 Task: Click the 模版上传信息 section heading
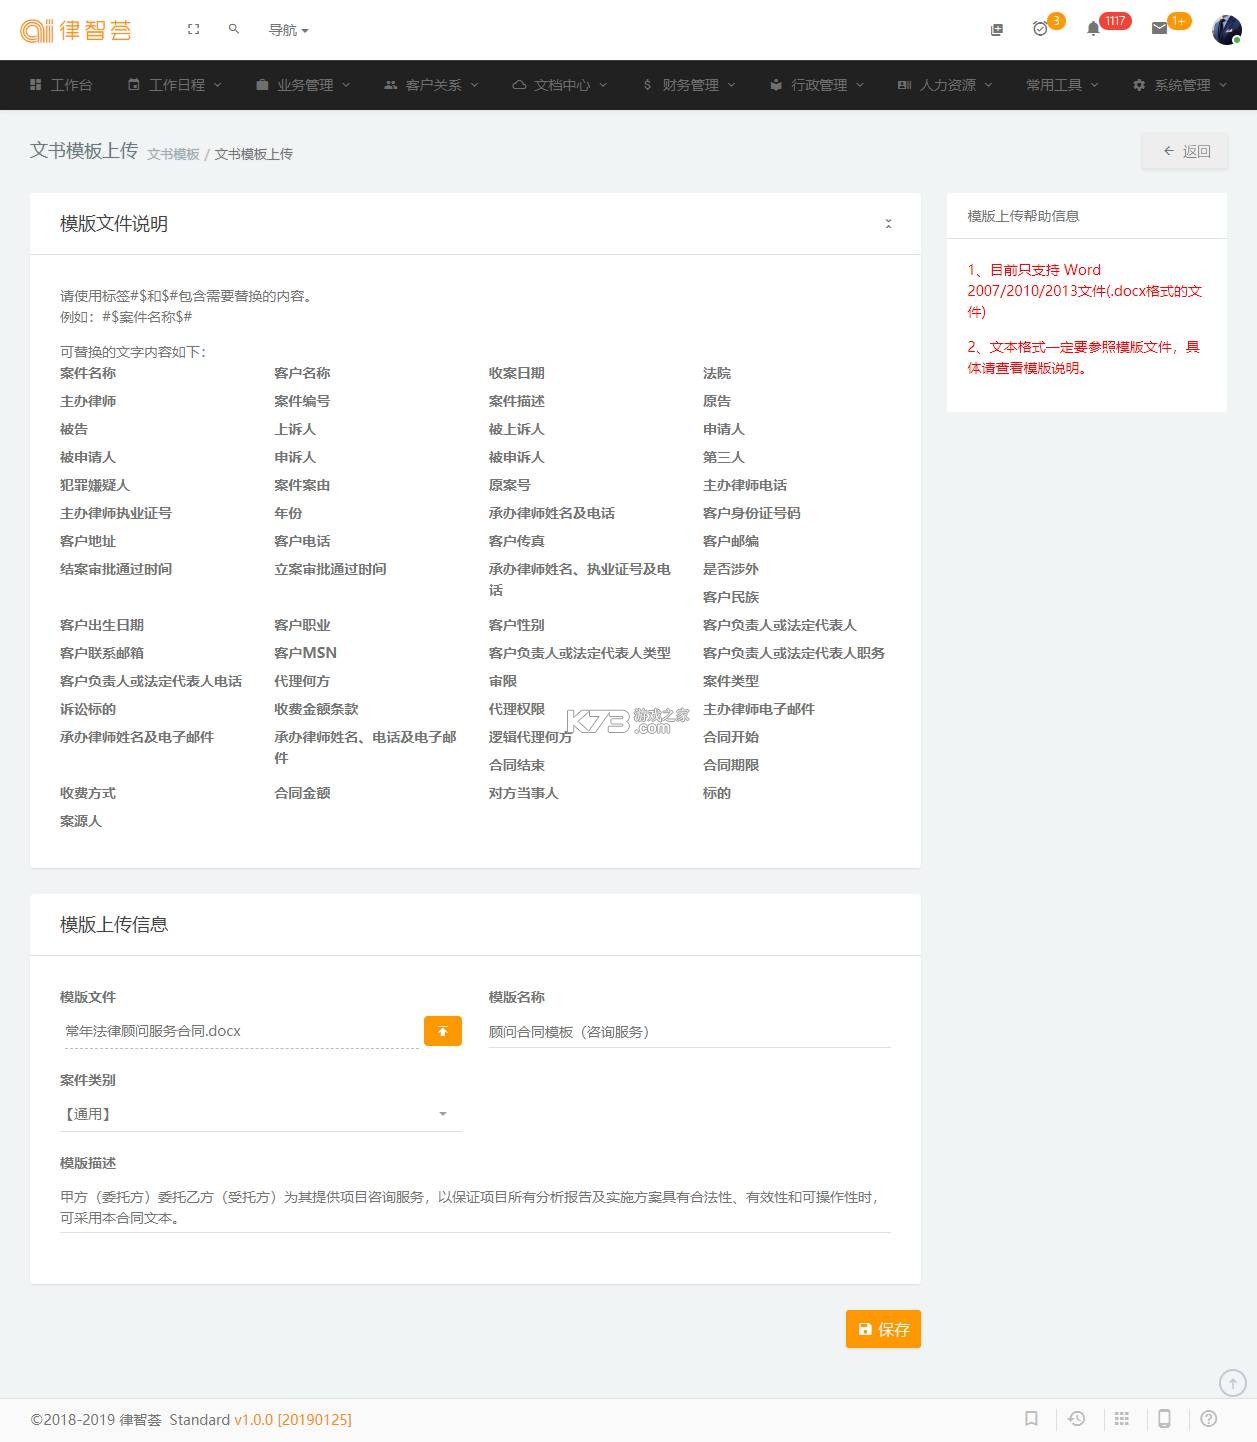pyautogui.click(x=114, y=924)
